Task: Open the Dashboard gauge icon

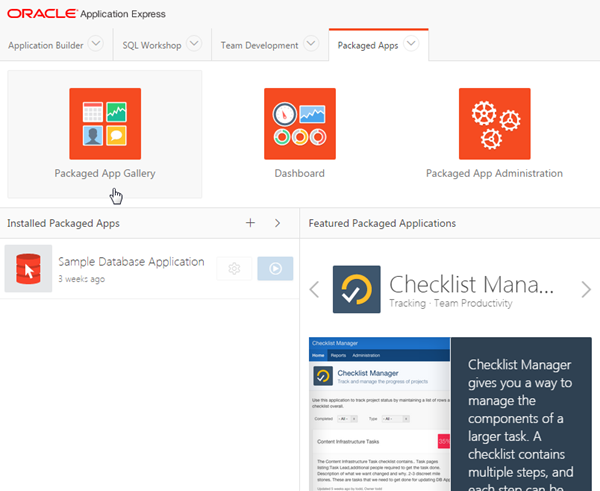Action: [300, 124]
